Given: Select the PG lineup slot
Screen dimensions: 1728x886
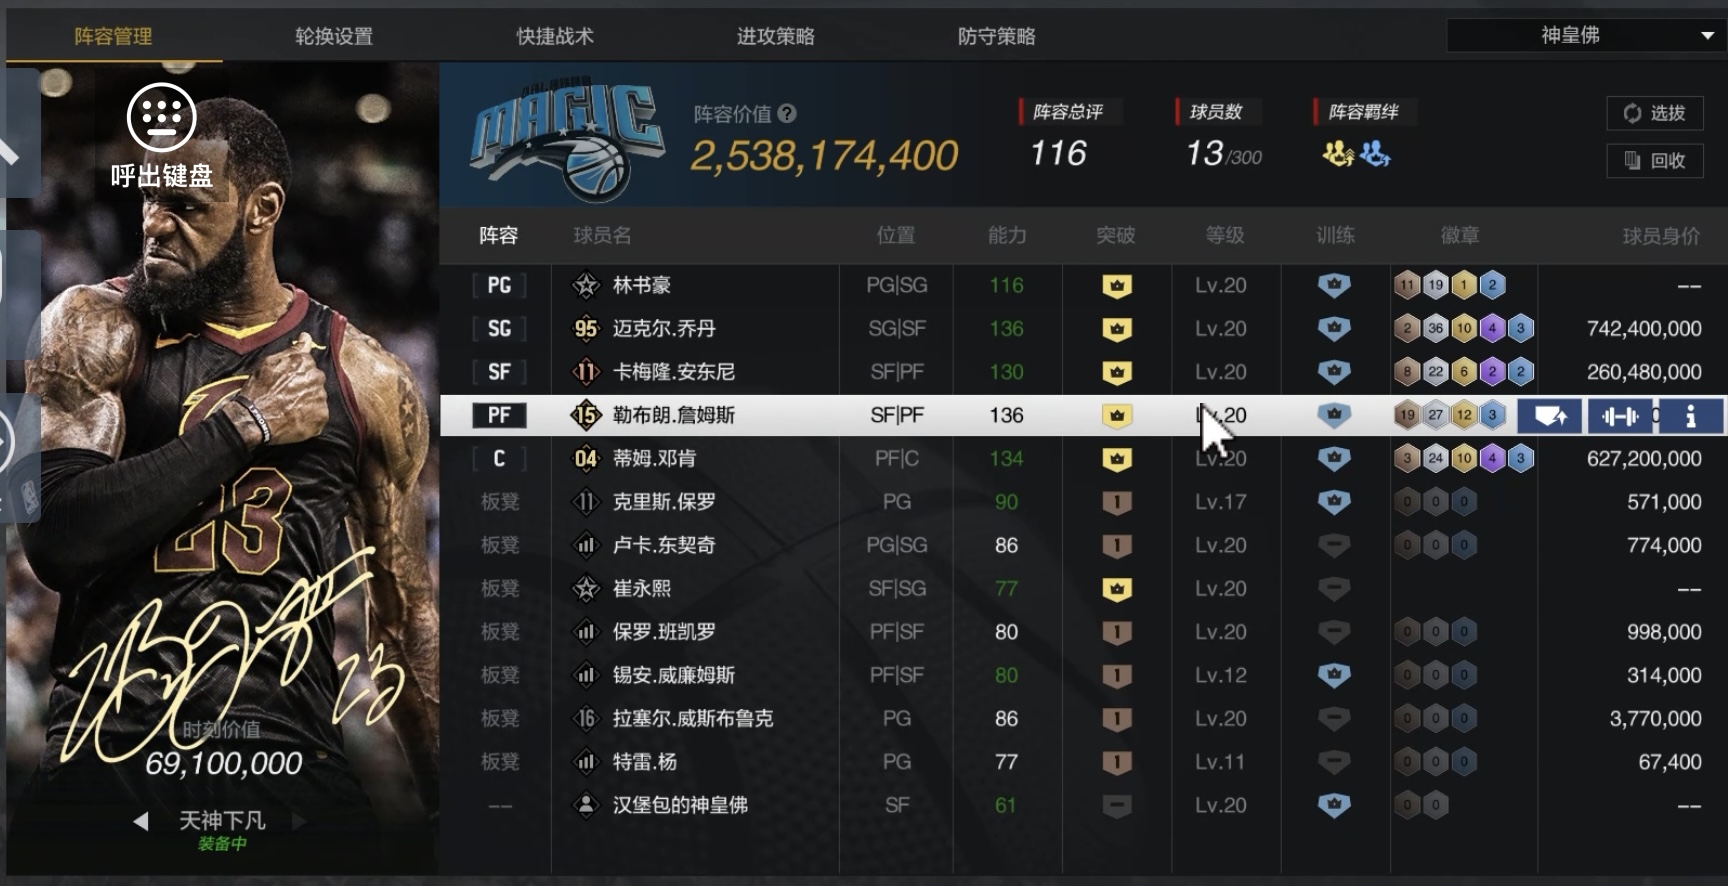Looking at the screenshot, I should coord(499,285).
